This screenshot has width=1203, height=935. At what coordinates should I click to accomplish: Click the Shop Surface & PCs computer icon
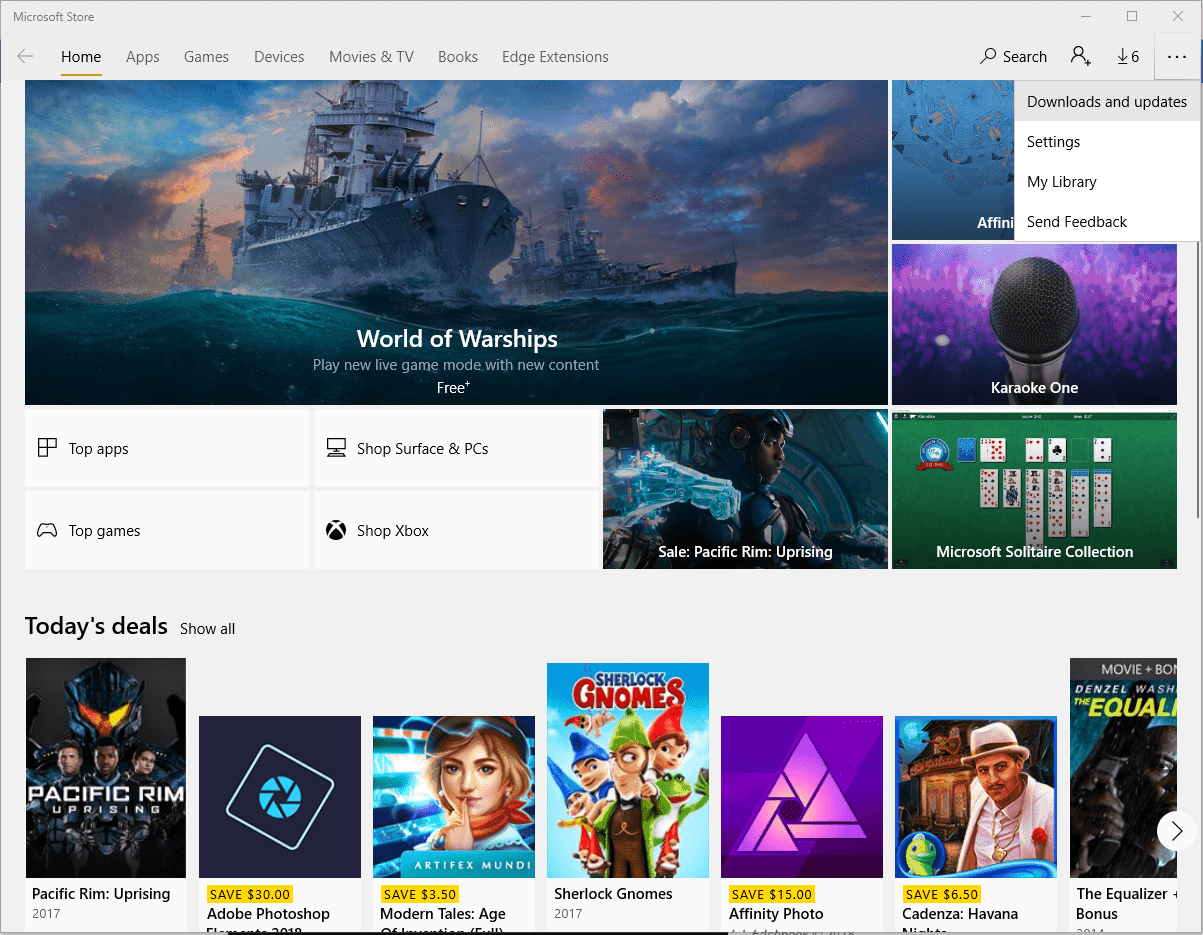pos(336,448)
